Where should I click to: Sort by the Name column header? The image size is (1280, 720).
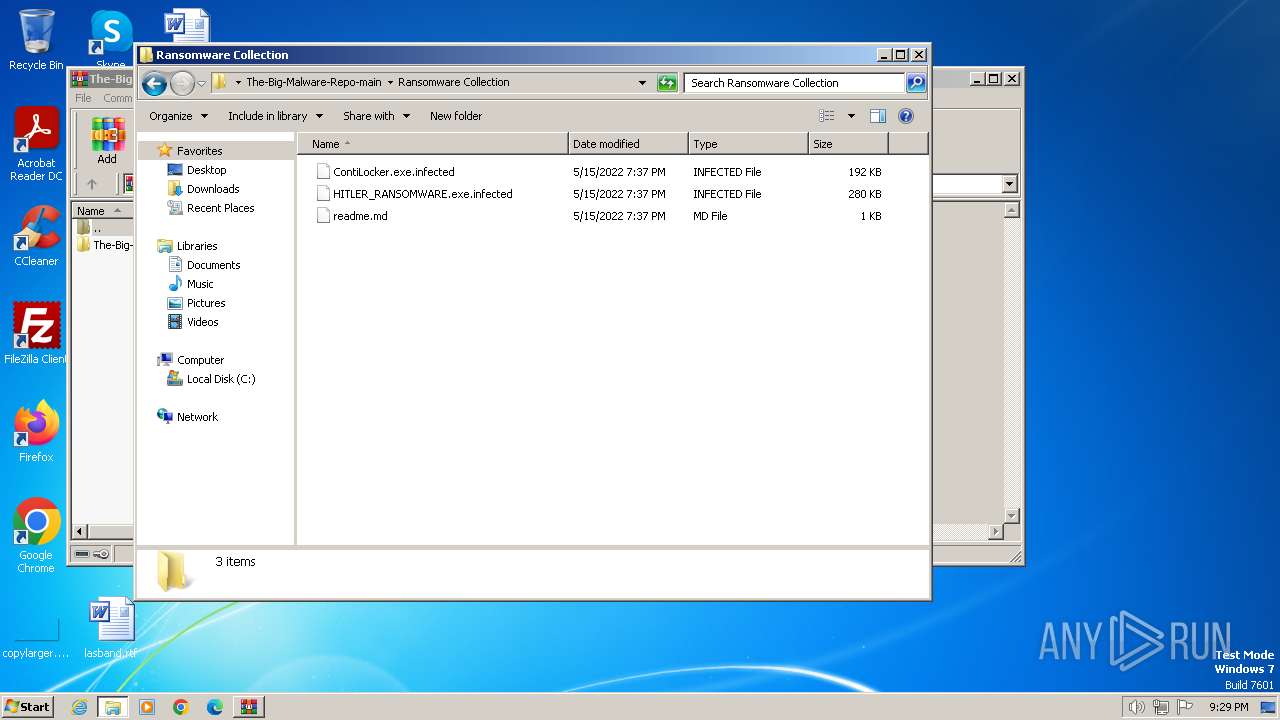pyautogui.click(x=433, y=144)
